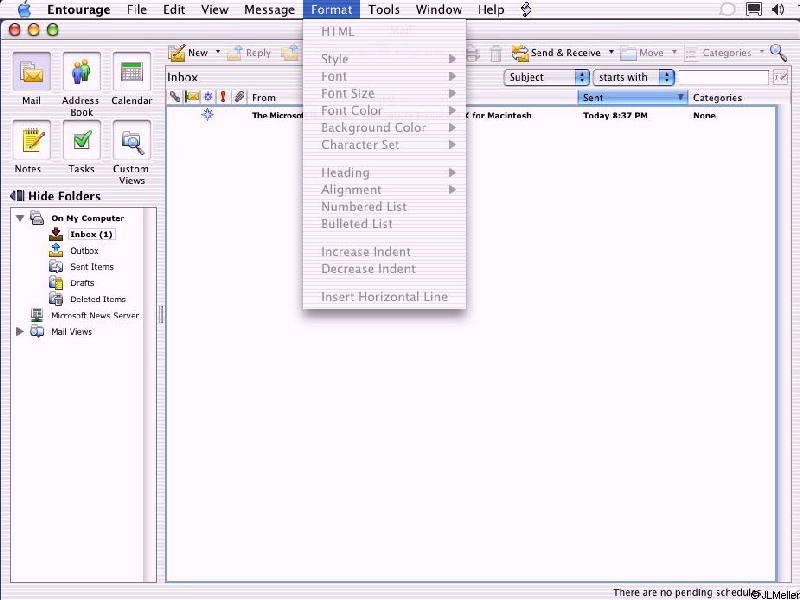Sort by attachment paperclip column icon
This screenshot has height=600, width=800.
tap(239, 96)
